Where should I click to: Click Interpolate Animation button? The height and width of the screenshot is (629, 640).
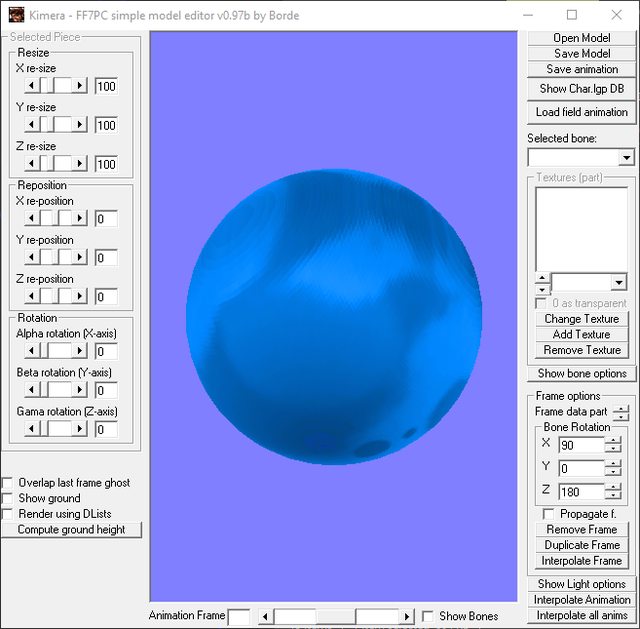(x=582, y=600)
